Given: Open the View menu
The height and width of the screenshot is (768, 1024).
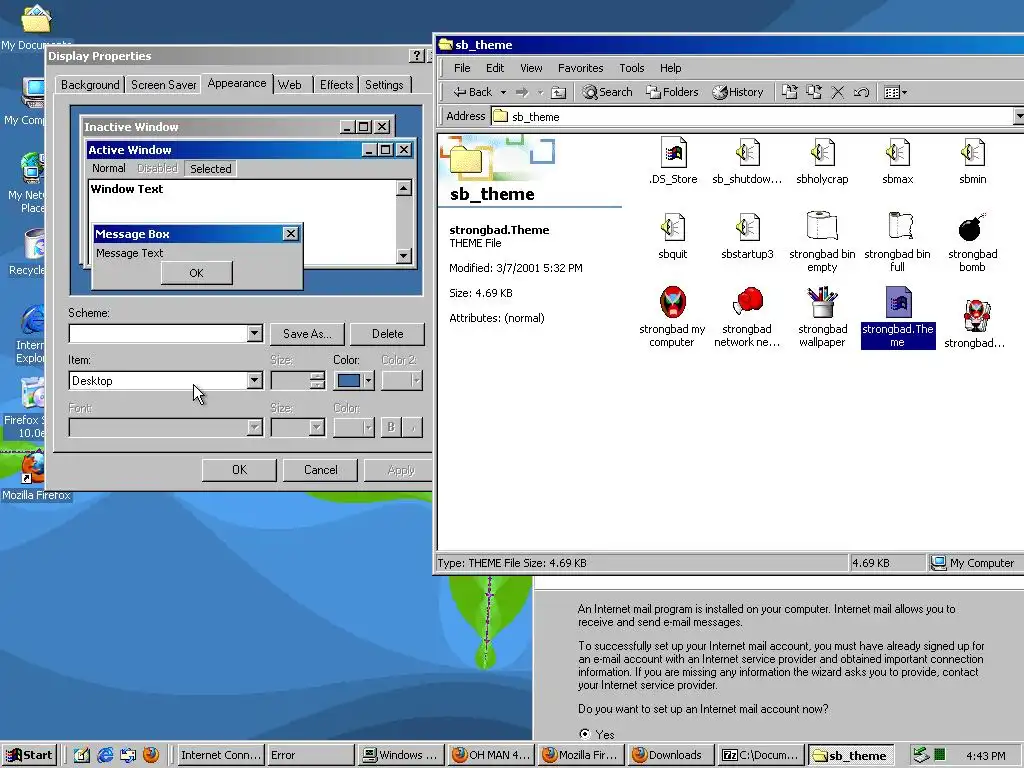Looking at the screenshot, I should tap(531, 68).
